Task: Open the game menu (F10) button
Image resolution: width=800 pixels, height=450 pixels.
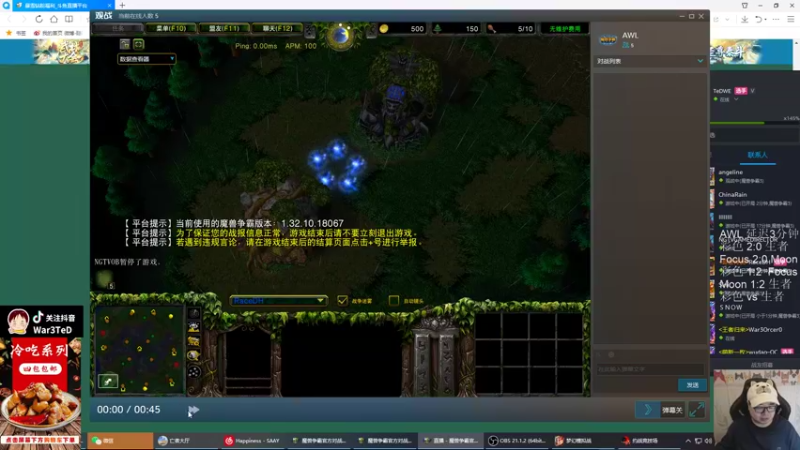Action: [x=171, y=29]
